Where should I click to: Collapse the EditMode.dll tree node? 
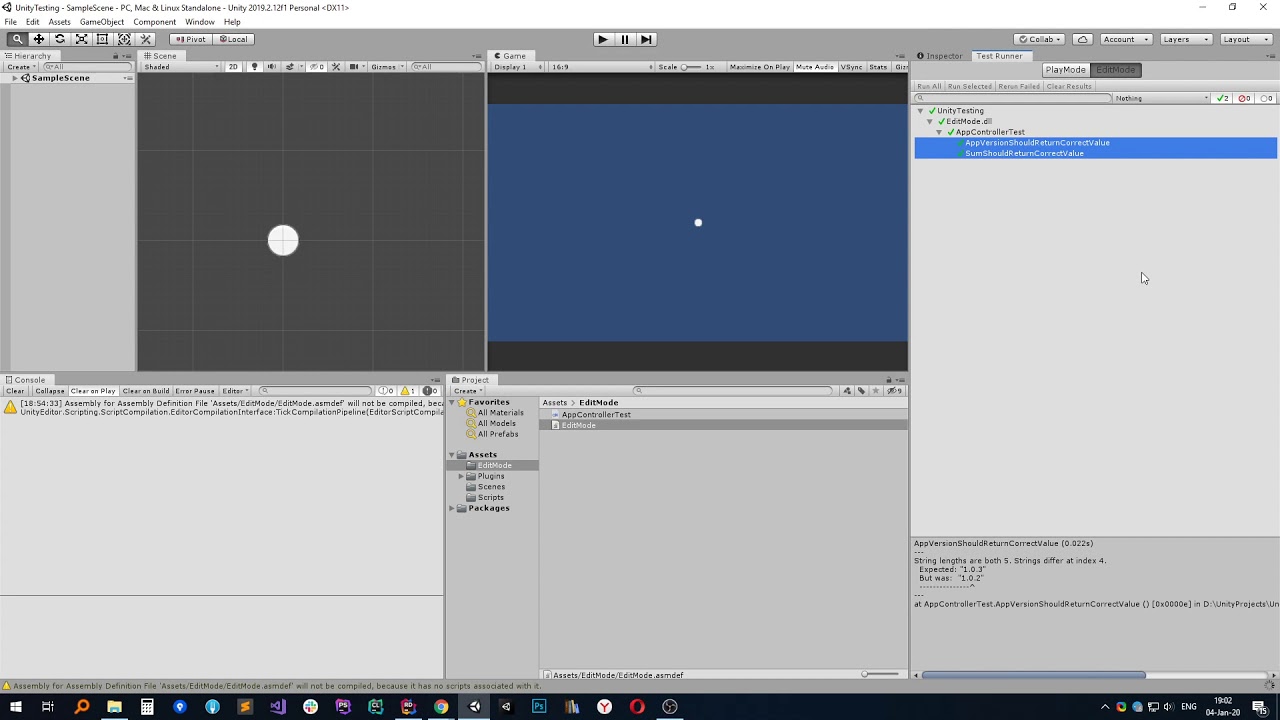click(930, 122)
